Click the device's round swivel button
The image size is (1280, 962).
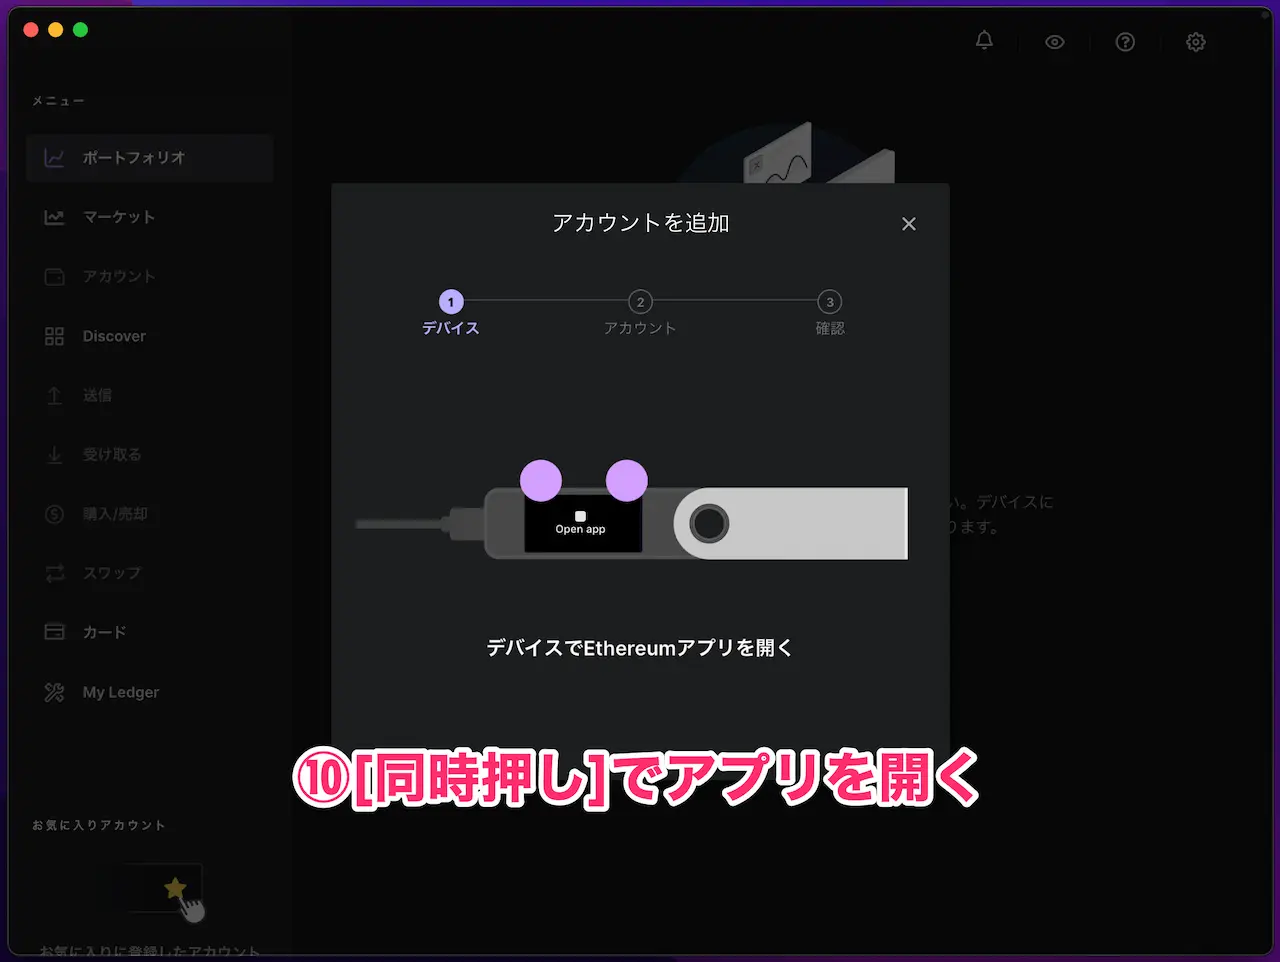tap(709, 523)
